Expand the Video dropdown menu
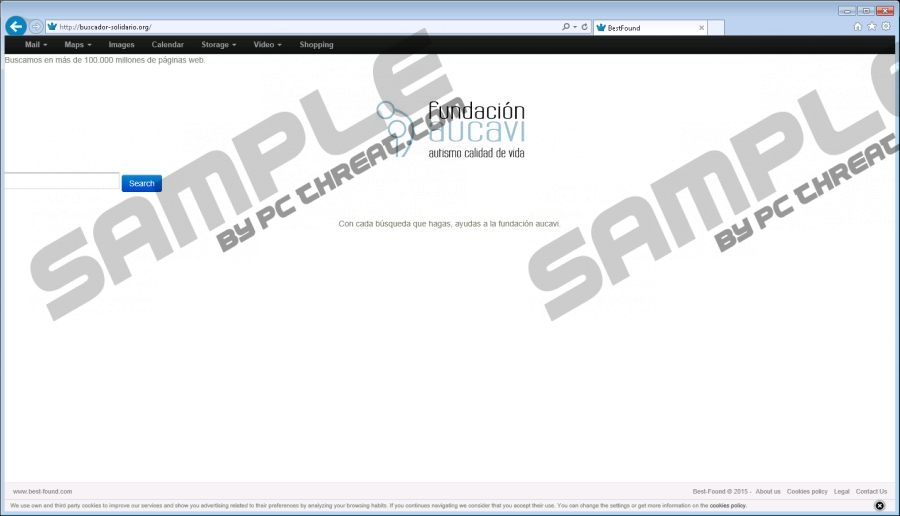The height and width of the screenshot is (516, 900). [267, 45]
